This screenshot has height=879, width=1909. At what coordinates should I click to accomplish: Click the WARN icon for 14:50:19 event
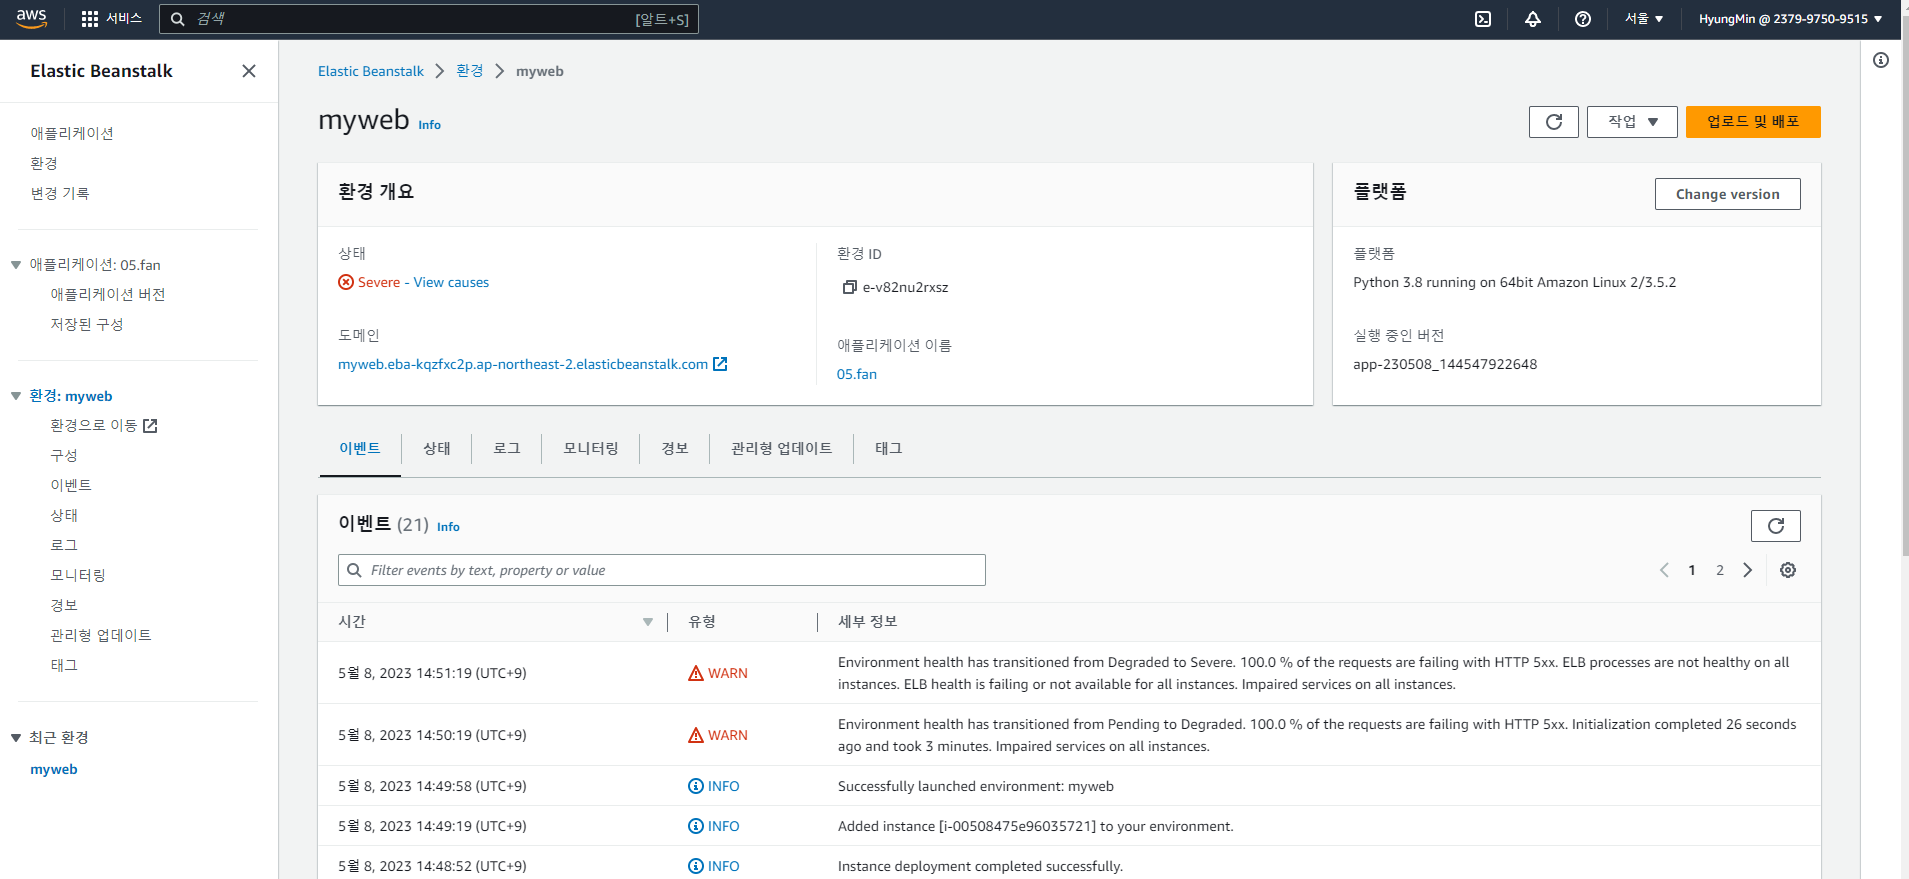[x=696, y=735]
